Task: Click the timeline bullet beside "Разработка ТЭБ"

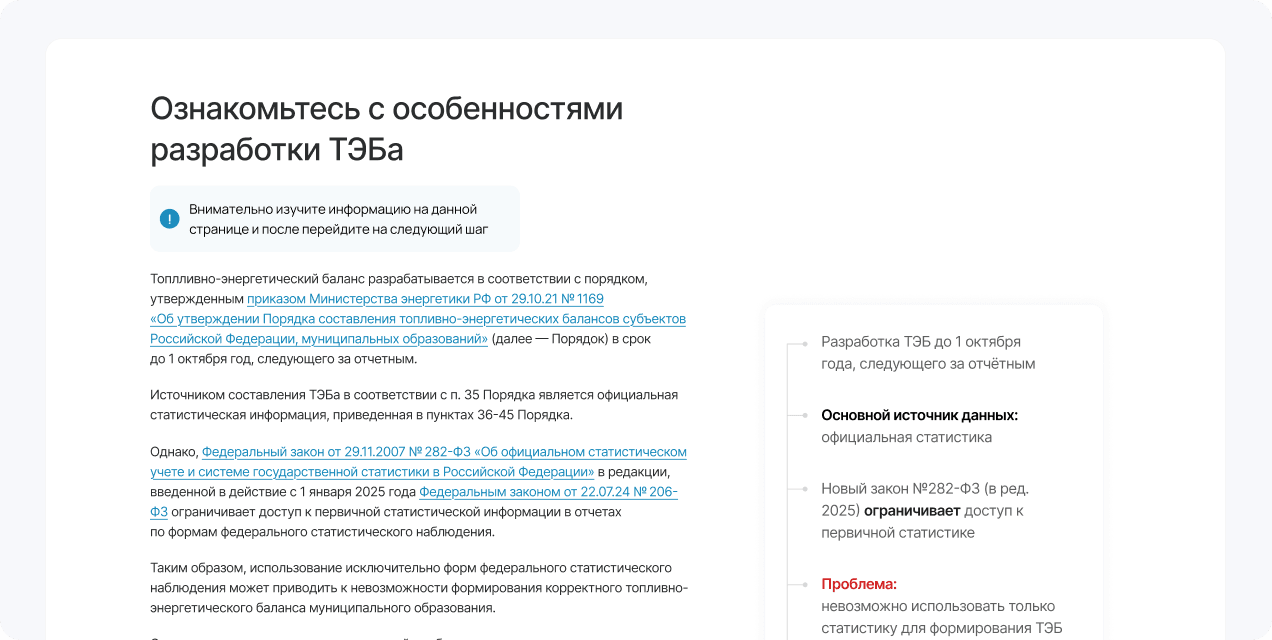Action: click(805, 343)
